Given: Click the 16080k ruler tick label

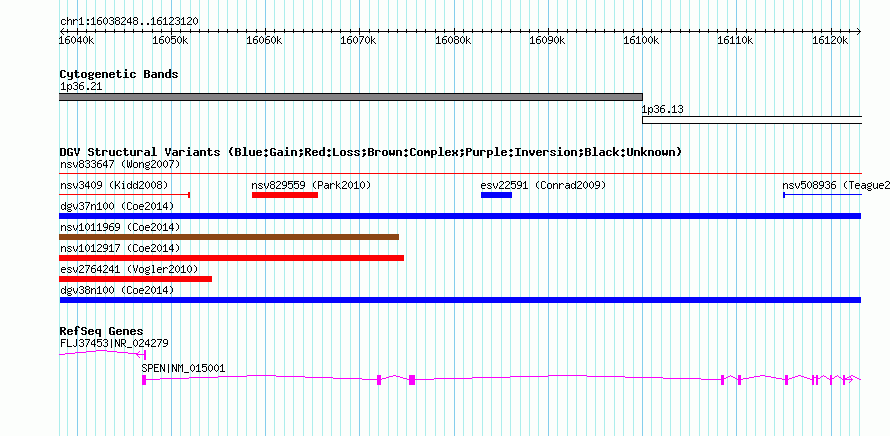Looking at the screenshot, I should 454,41.
